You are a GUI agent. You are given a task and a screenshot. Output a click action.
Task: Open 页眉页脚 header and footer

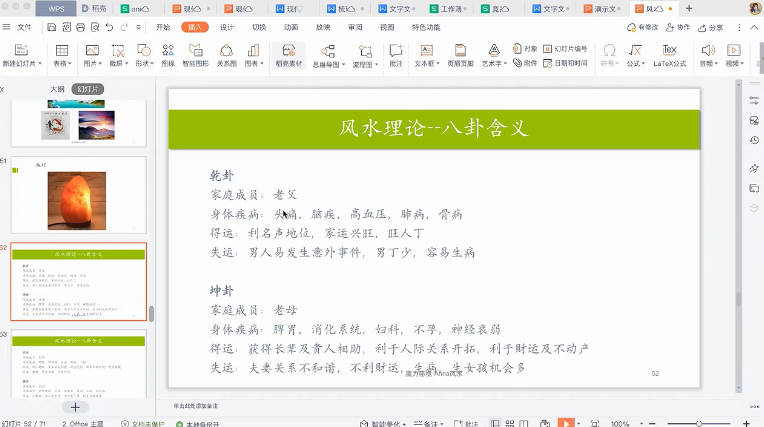pyautogui.click(x=460, y=55)
